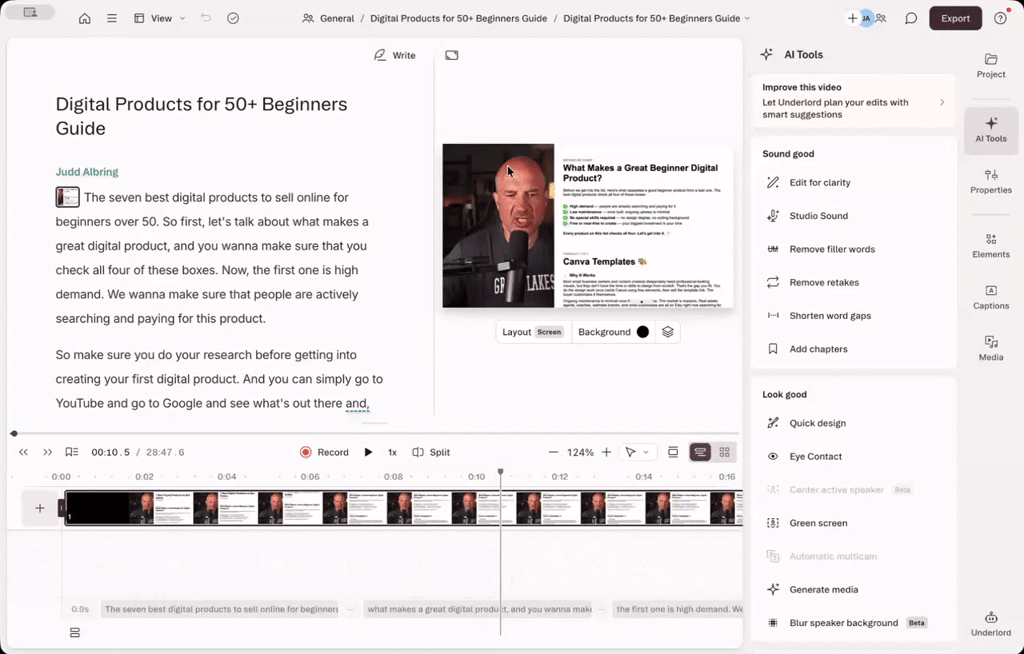Zoom out the timeline with minus
Screen dimensions: 1024x654
[x=553, y=452]
